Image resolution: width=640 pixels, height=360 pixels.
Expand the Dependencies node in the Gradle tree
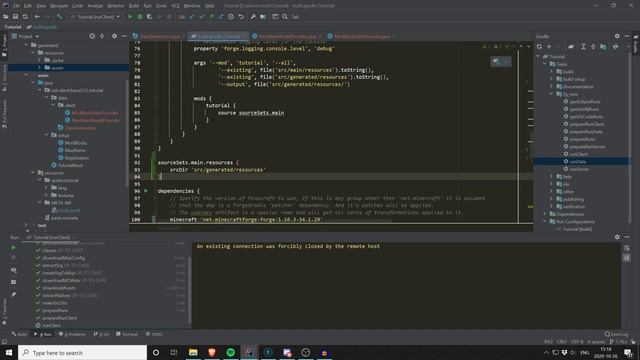point(545,214)
